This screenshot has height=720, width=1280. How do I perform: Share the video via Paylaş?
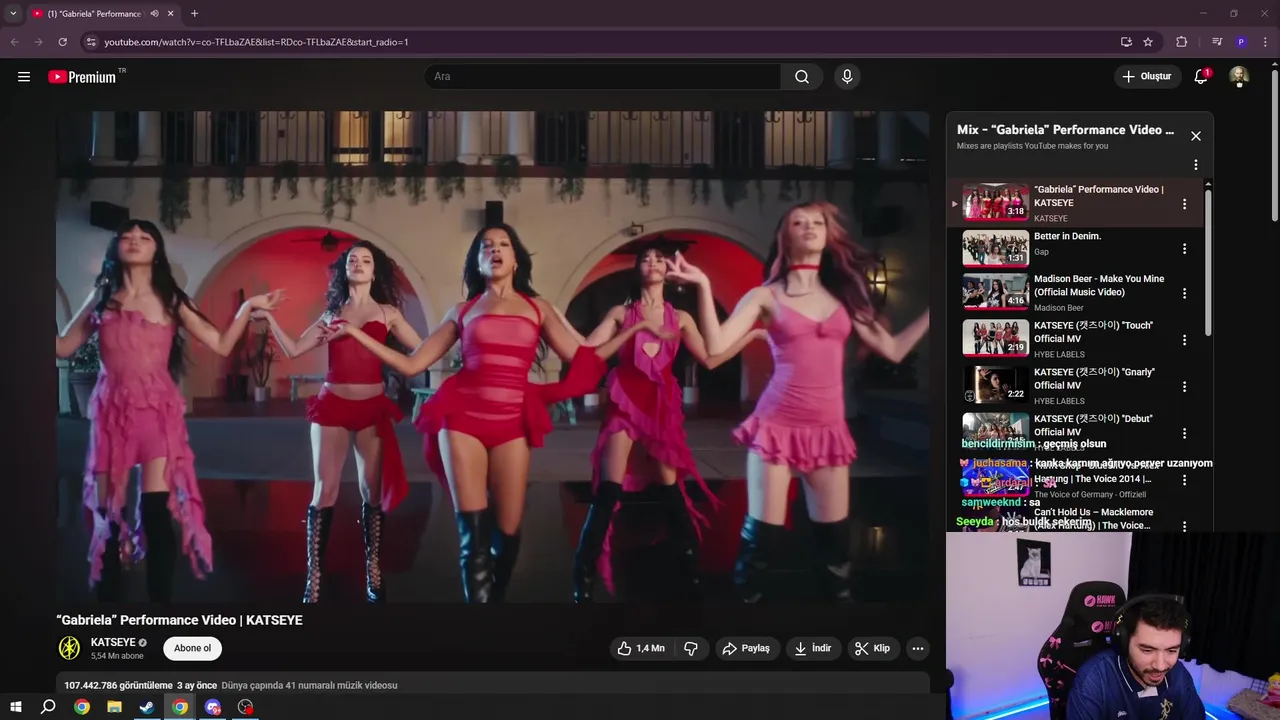click(747, 648)
